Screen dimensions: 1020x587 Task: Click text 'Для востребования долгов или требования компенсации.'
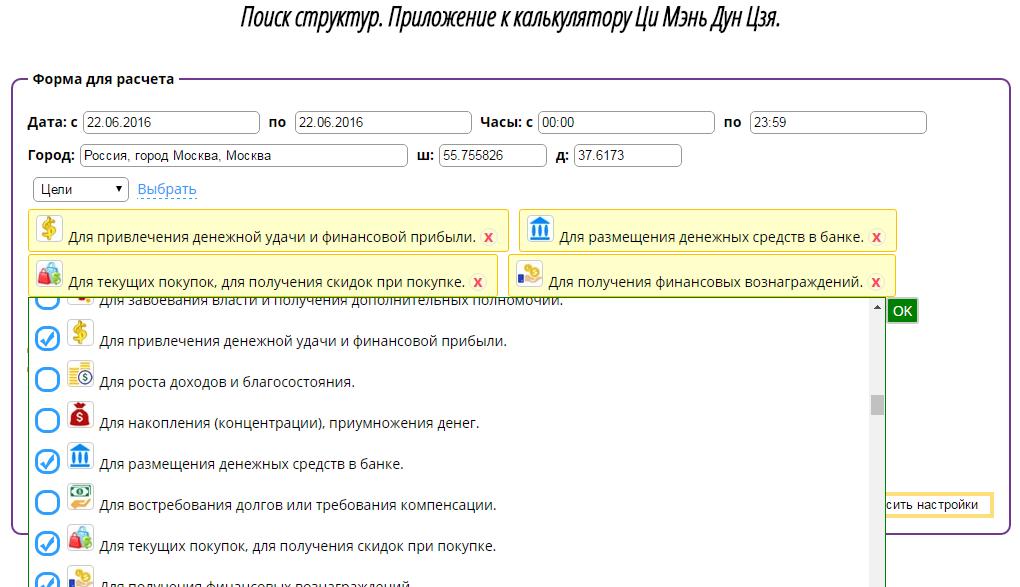point(298,505)
